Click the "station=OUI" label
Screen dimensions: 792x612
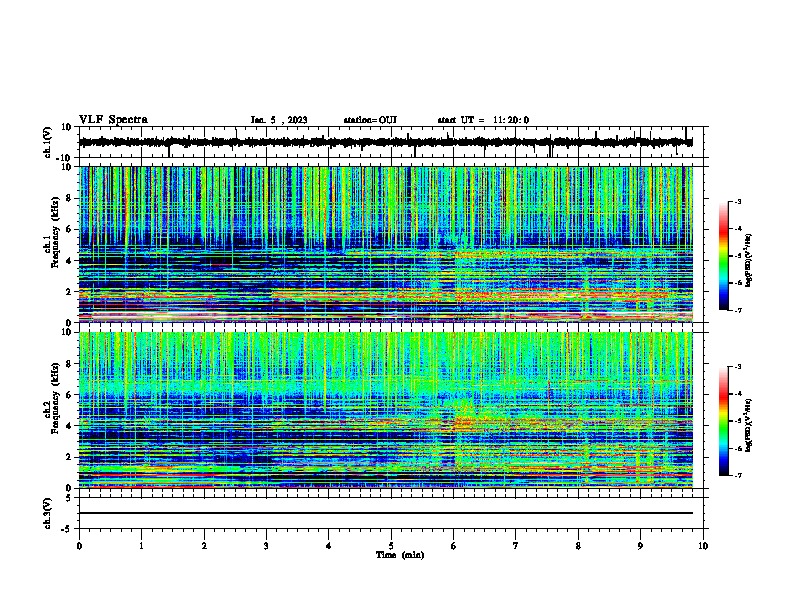click(370, 120)
